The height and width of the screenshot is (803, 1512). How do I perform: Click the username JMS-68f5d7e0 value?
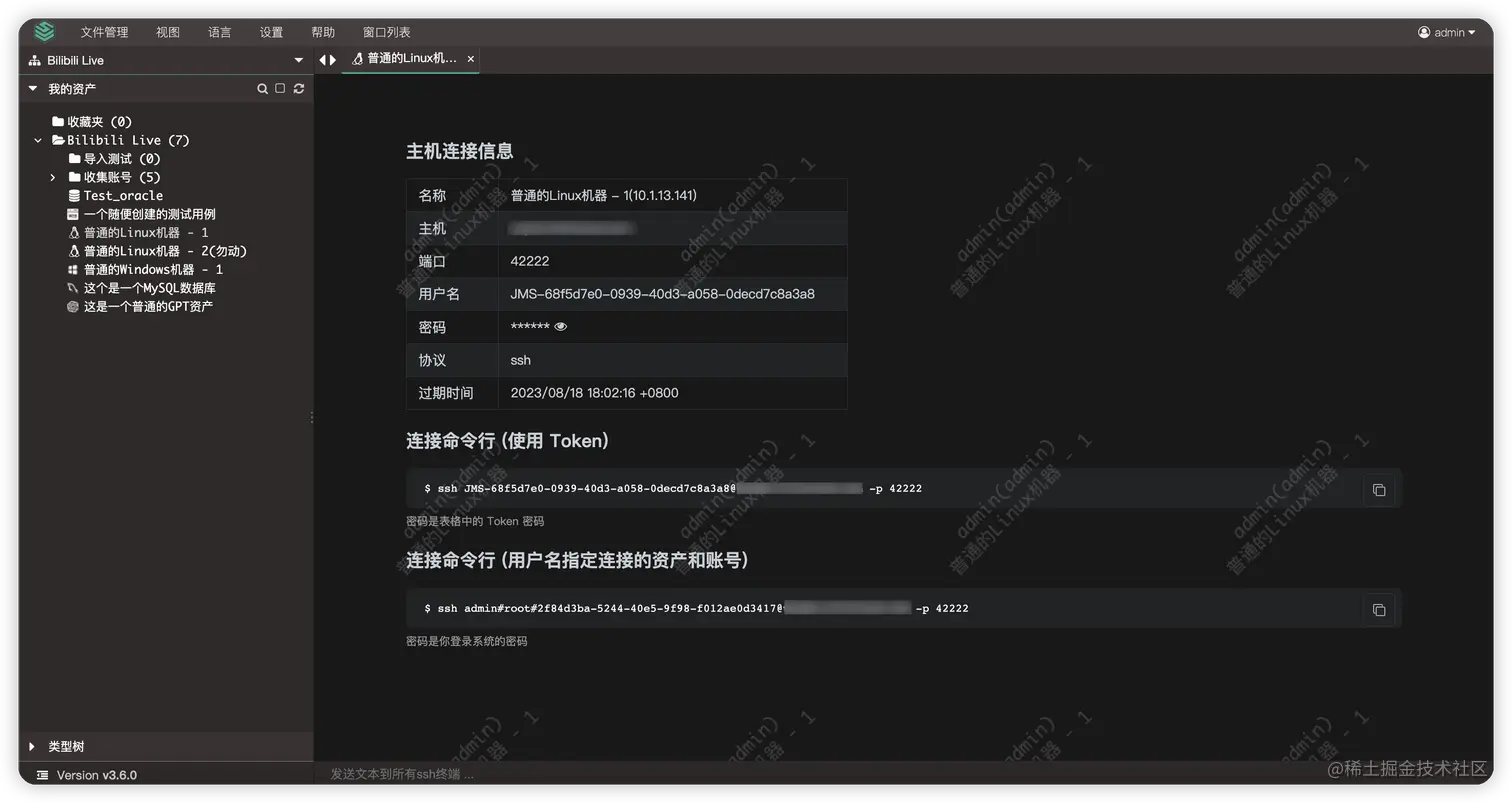(662, 294)
